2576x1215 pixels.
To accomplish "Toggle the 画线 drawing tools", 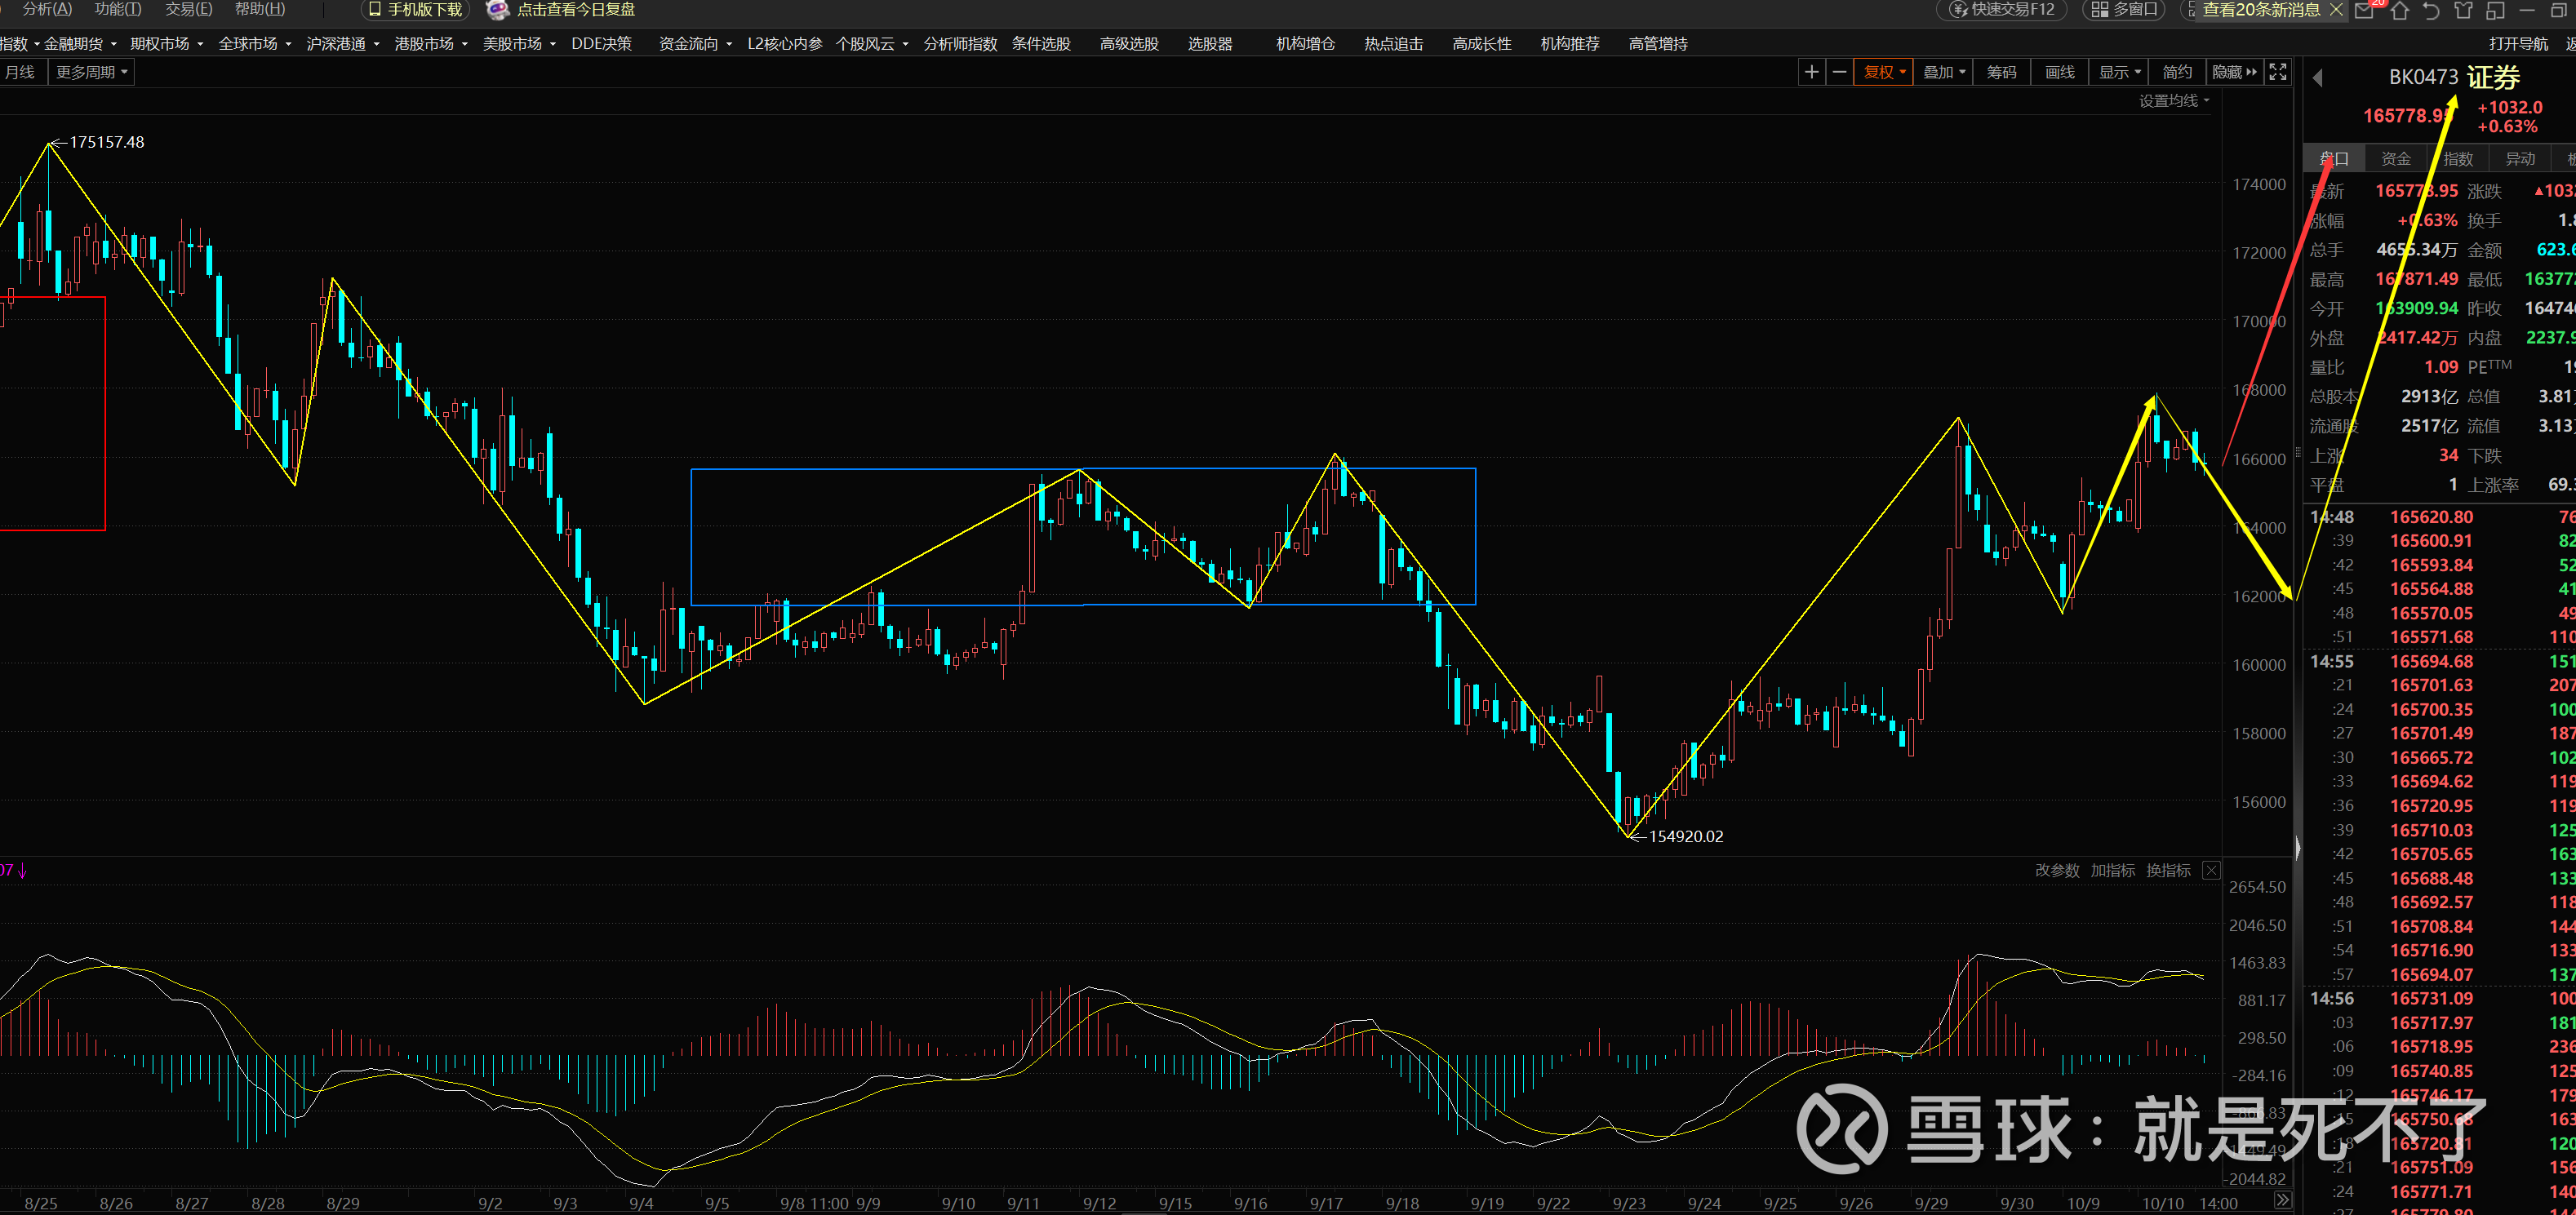I will (2059, 72).
